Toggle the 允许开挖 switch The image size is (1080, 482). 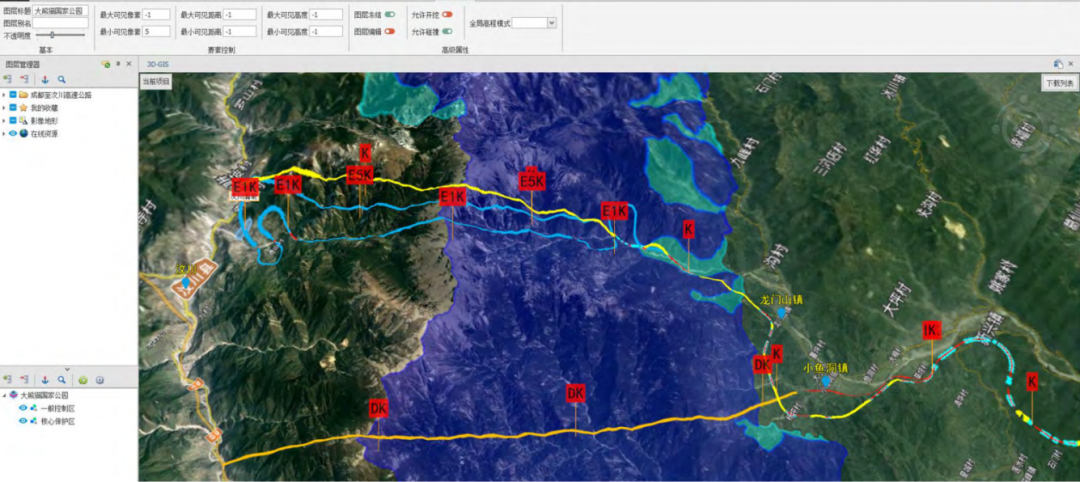tap(446, 15)
